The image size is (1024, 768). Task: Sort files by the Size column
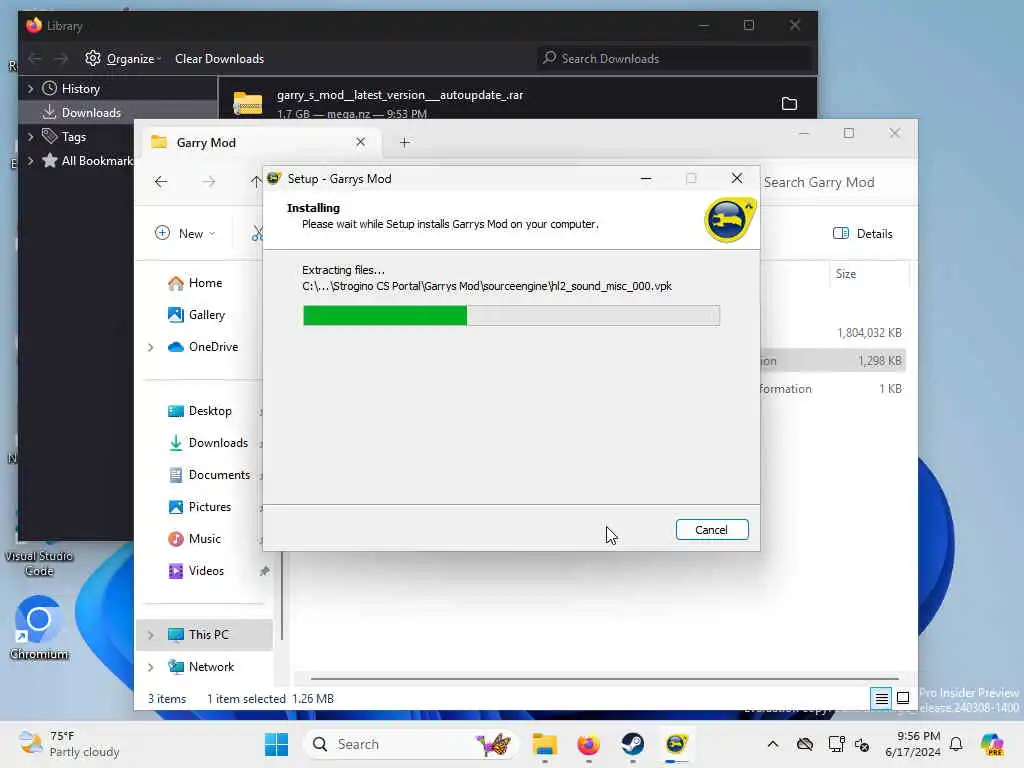click(x=846, y=274)
